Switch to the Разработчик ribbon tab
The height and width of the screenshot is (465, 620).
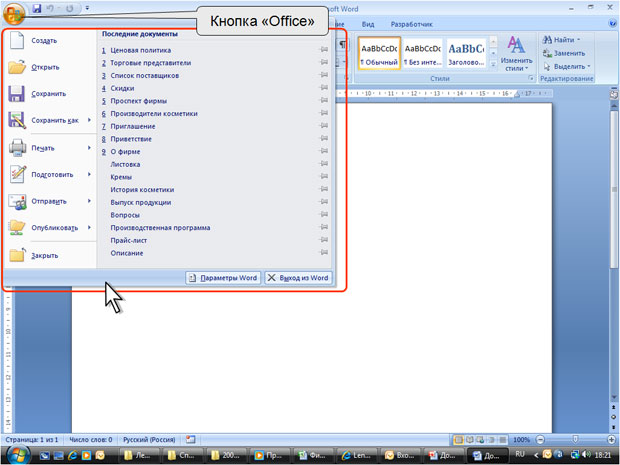pos(412,24)
